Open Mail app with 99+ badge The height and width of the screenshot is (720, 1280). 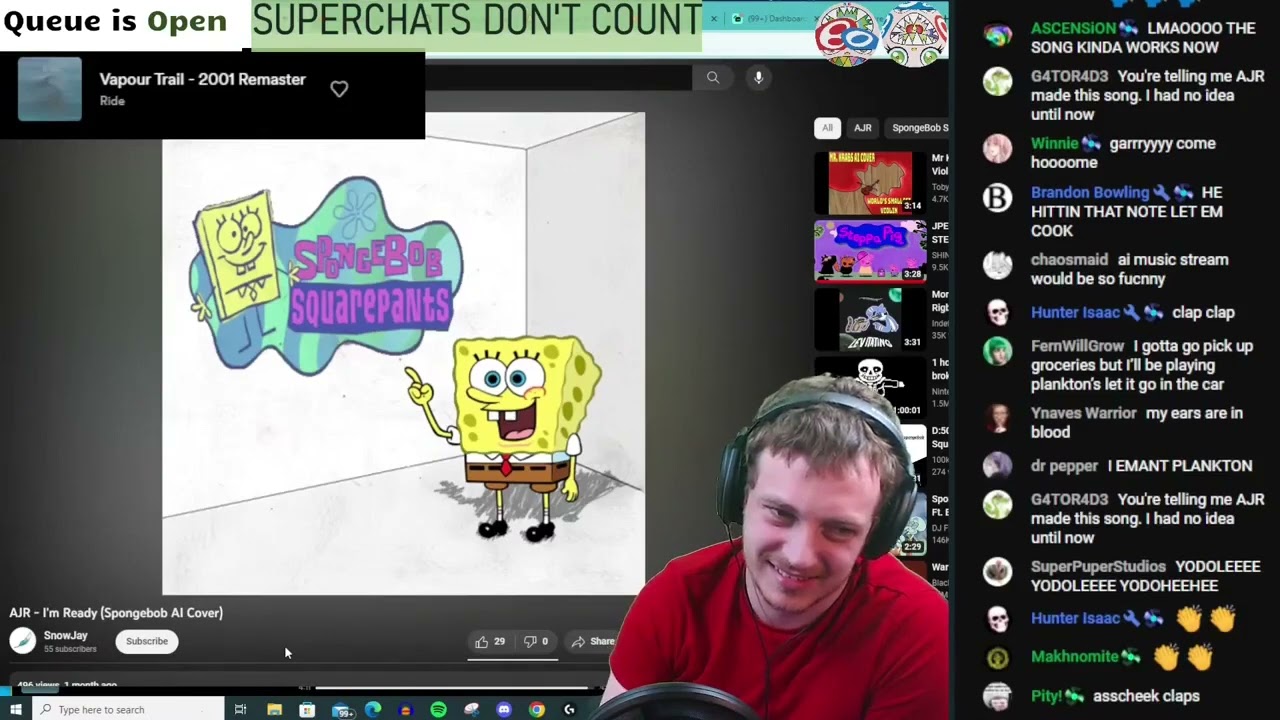coord(342,710)
